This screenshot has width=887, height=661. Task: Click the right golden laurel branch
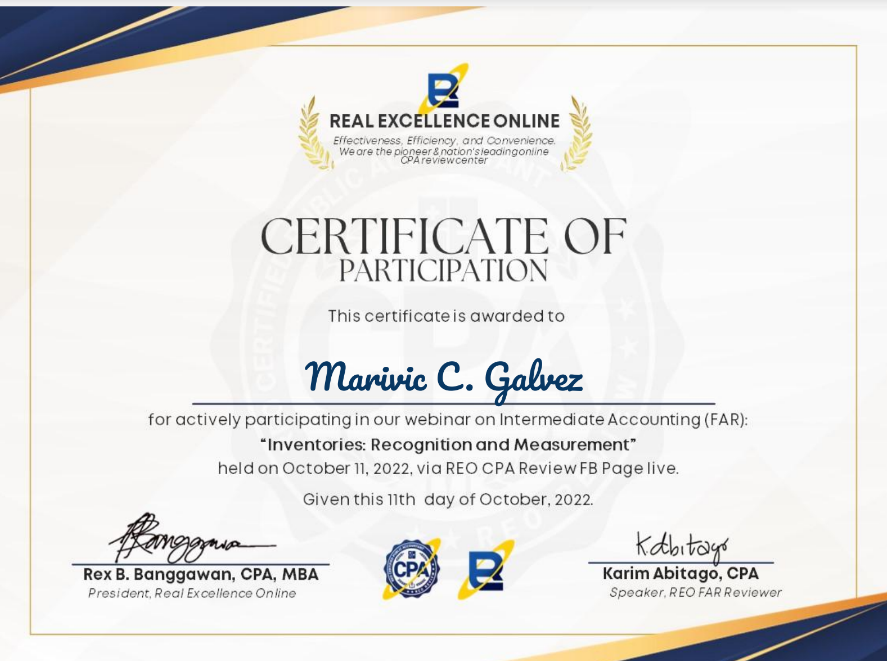point(576,133)
